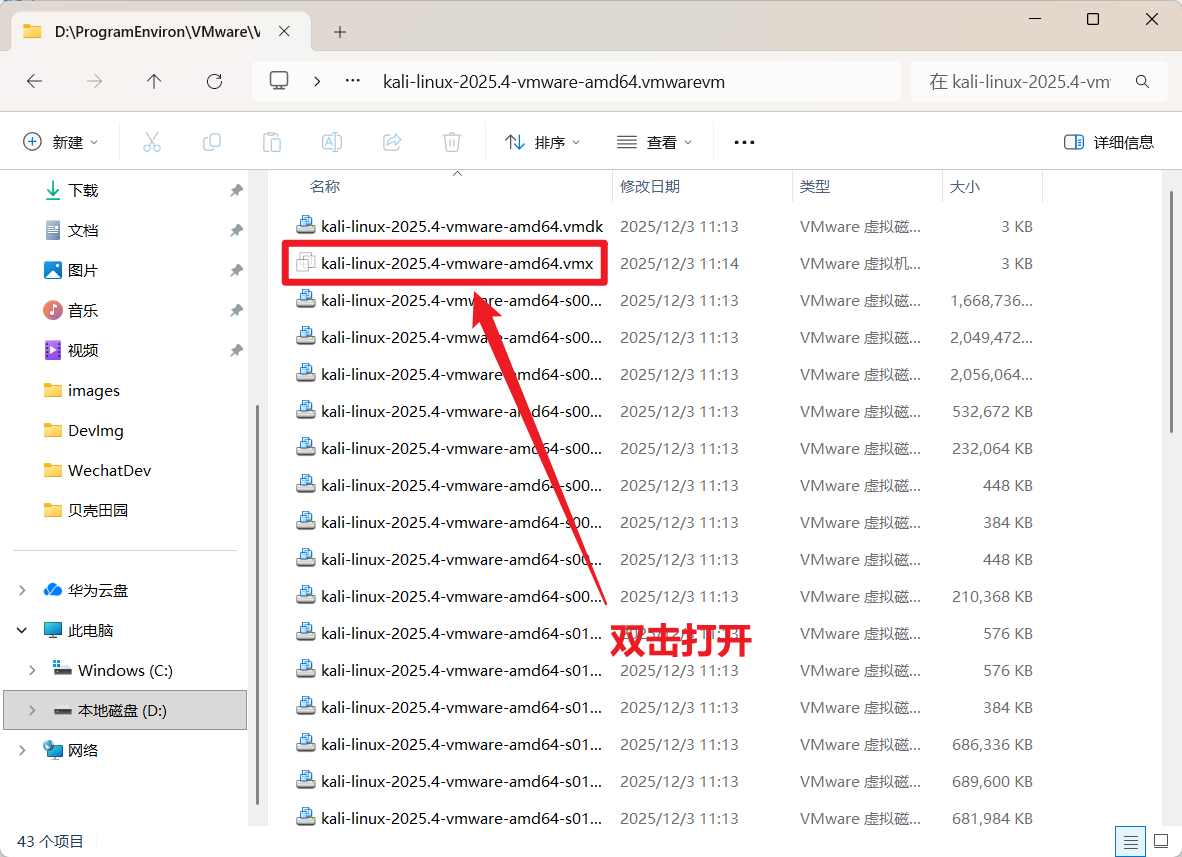Image resolution: width=1182 pixels, height=857 pixels.
Task: Unpin 下载 using its pin icon
Action: [x=236, y=191]
